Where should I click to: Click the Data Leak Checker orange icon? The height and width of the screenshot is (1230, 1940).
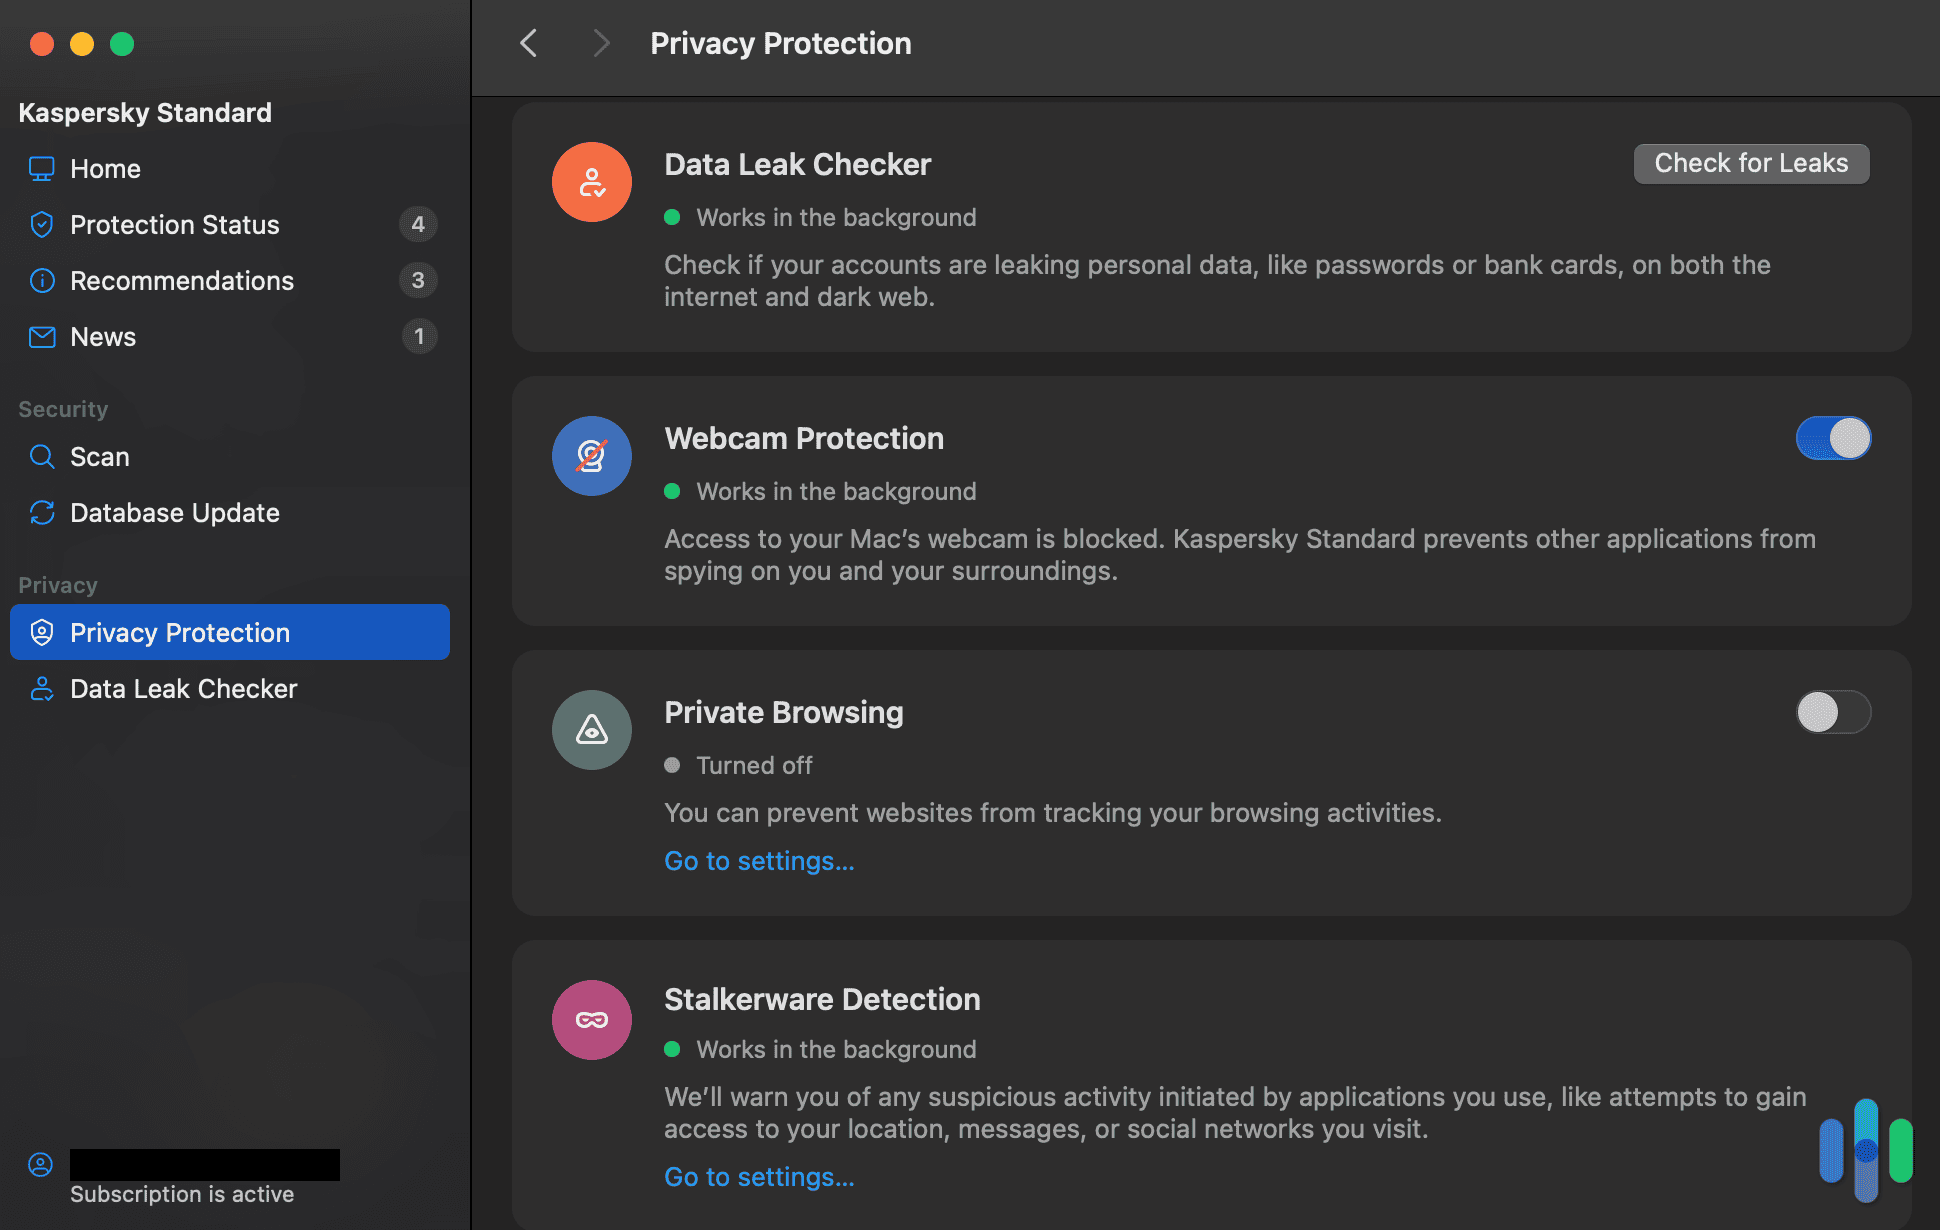click(591, 181)
